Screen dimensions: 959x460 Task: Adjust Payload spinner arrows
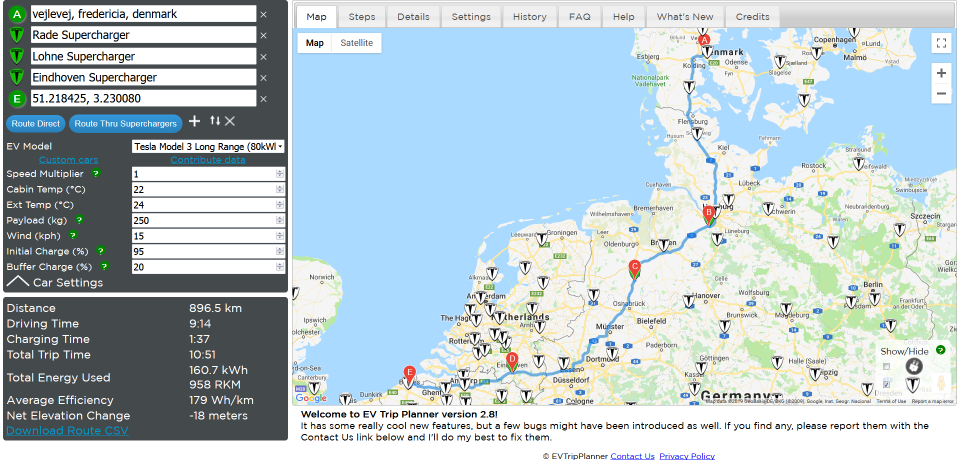tap(280, 220)
